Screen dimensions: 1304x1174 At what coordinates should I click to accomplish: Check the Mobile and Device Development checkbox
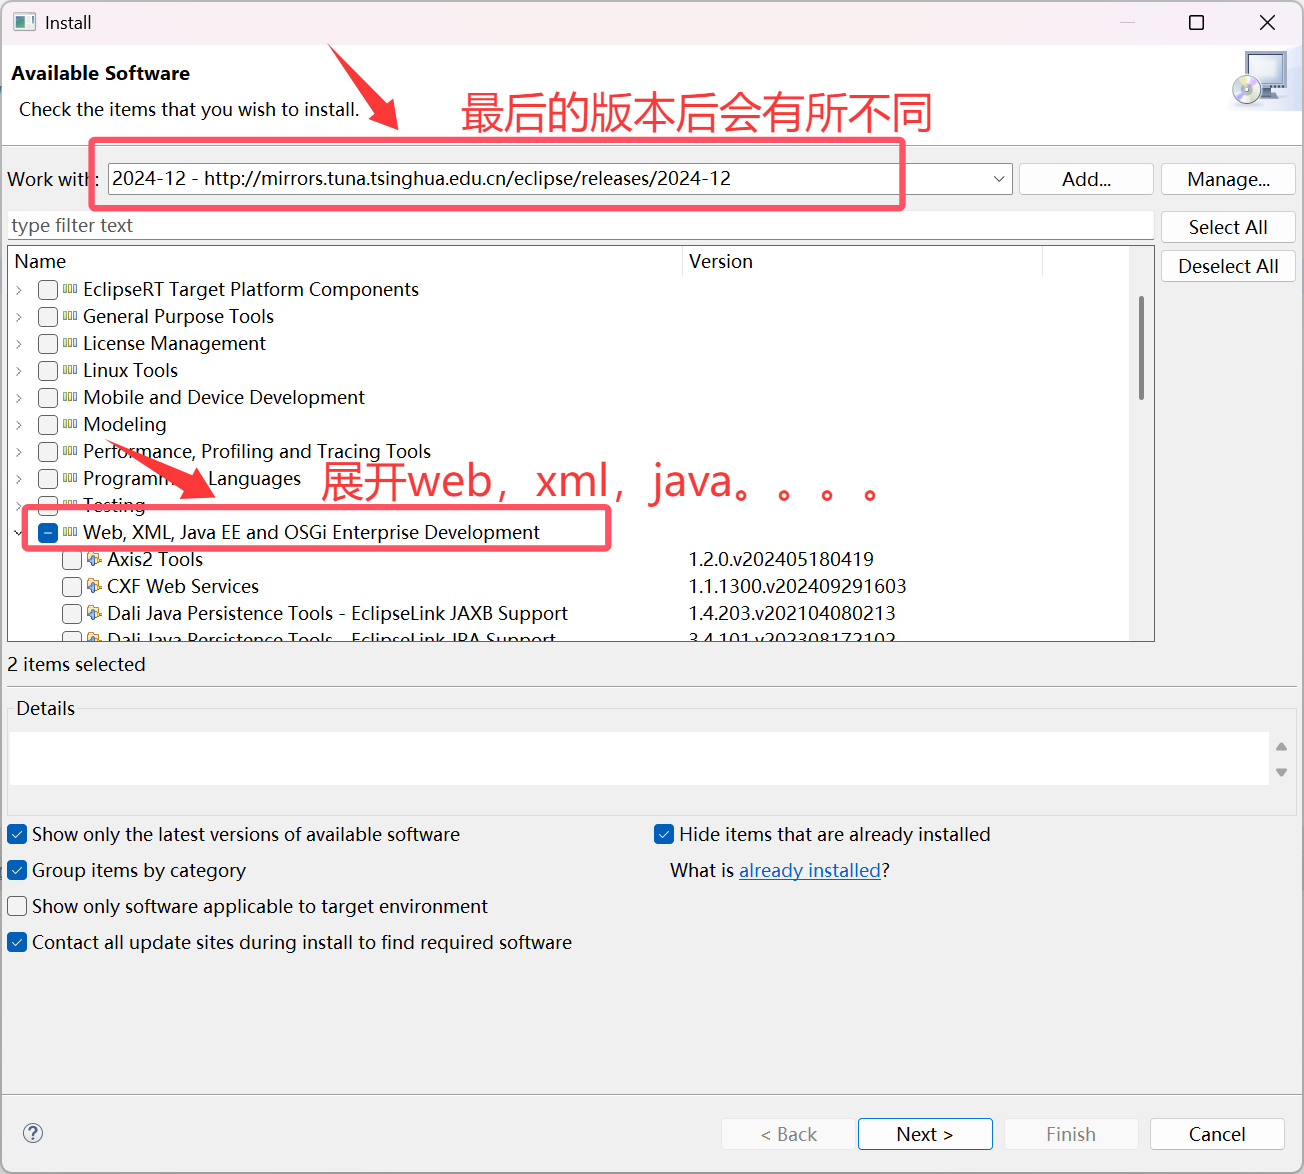click(48, 398)
